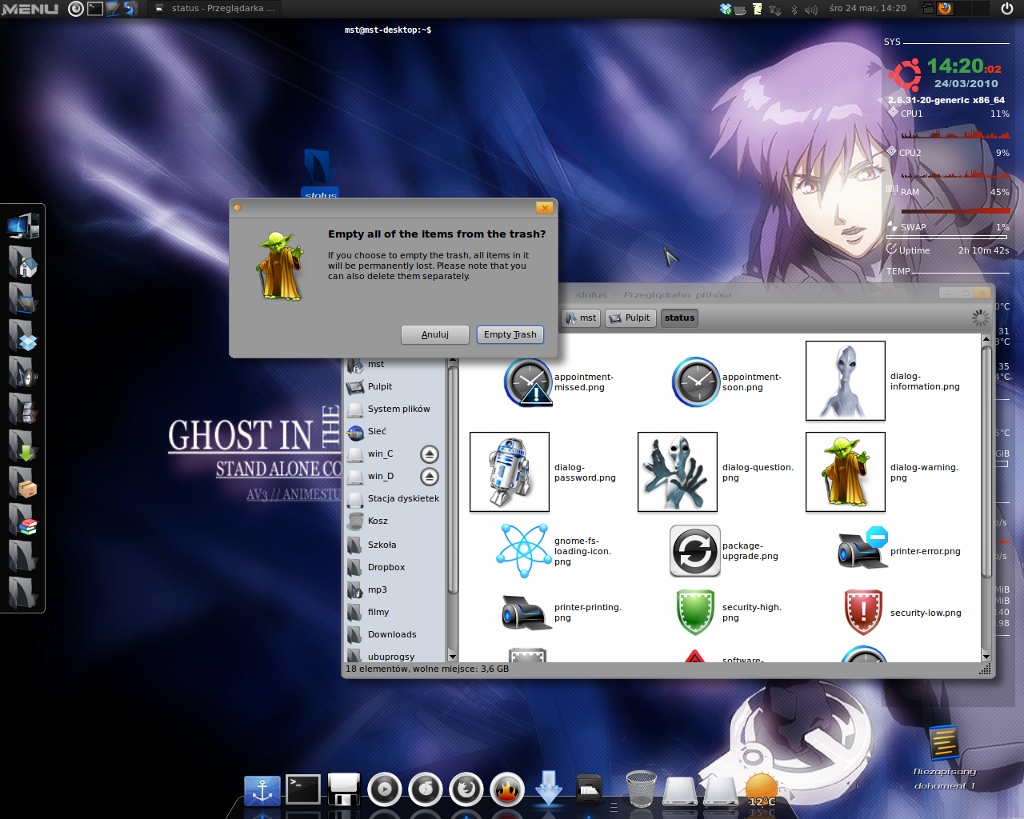Click the power button in top panel

(1007, 8)
